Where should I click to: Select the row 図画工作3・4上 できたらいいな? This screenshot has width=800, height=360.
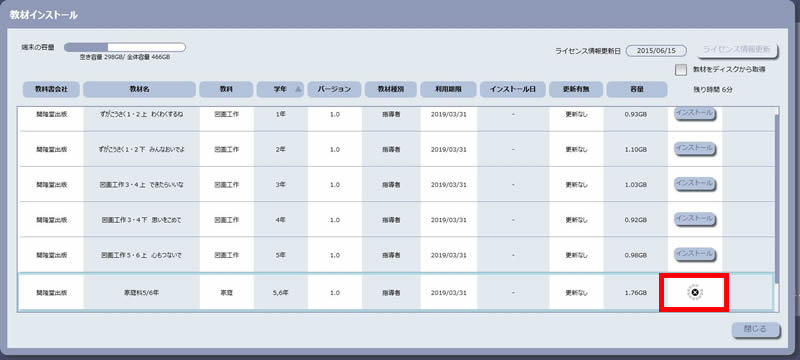pos(396,185)
